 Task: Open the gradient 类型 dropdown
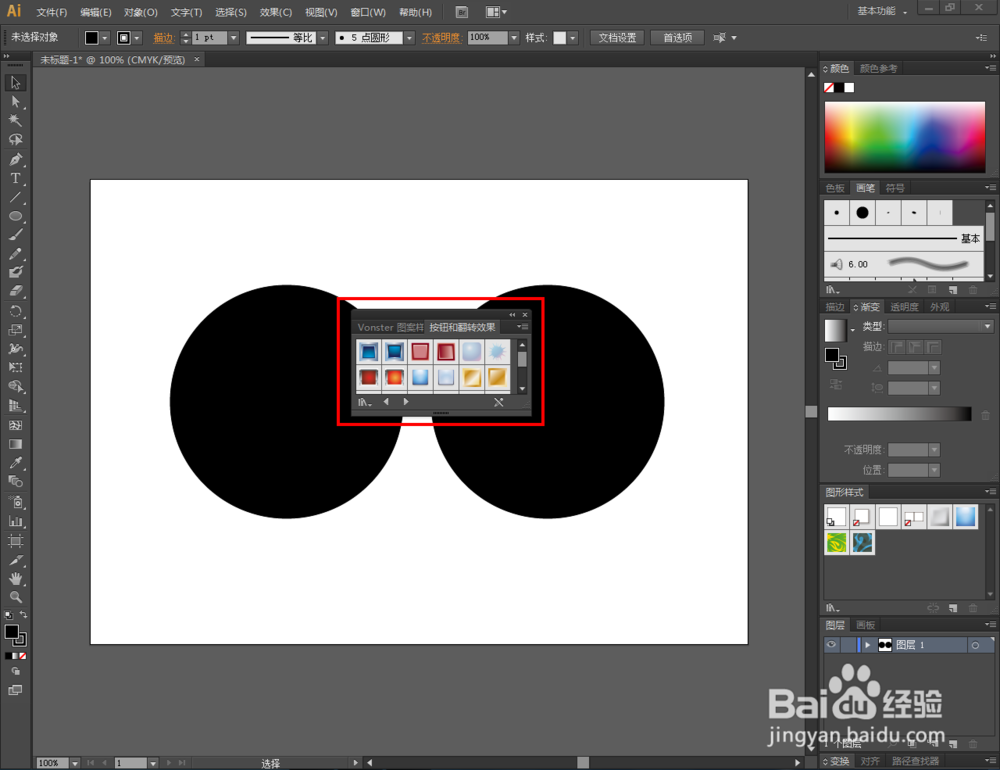[940, 327]
